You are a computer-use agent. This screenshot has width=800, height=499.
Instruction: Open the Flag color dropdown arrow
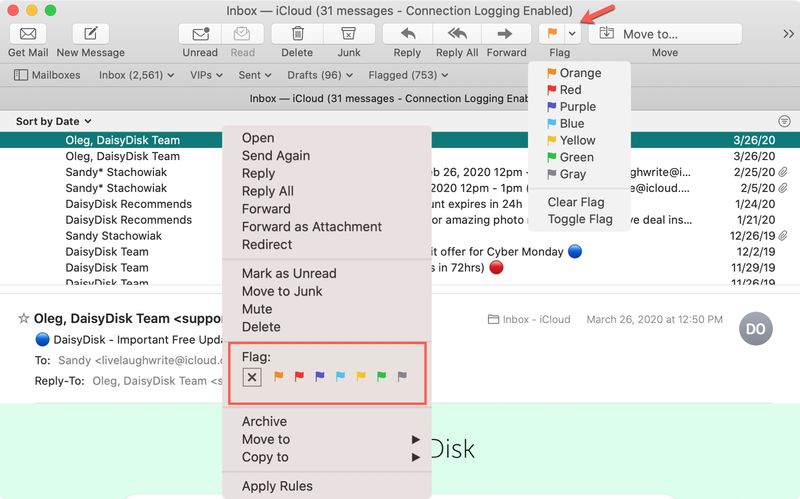click(572, 34)
